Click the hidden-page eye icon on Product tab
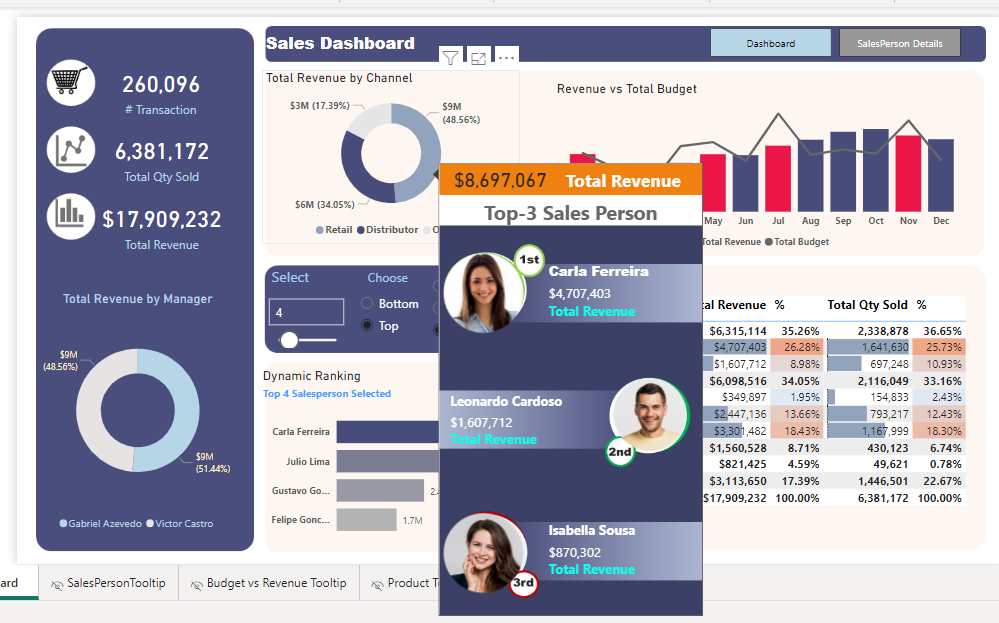Viewport: 999px width, 623px height. tap(377, 584)
